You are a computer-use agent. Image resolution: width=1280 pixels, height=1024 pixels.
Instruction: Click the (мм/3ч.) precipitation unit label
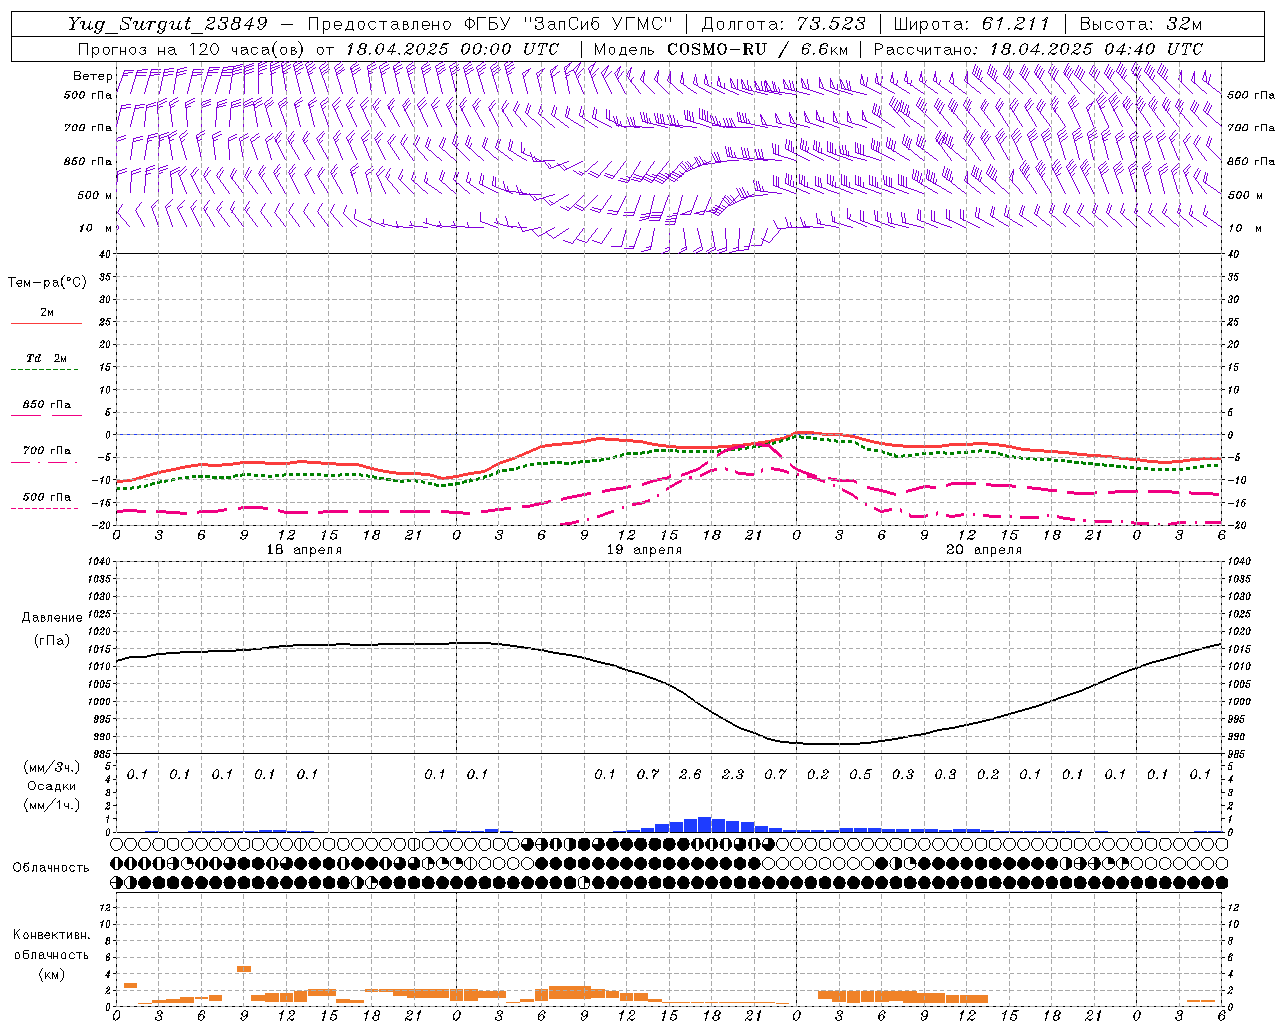pos(52,768)
